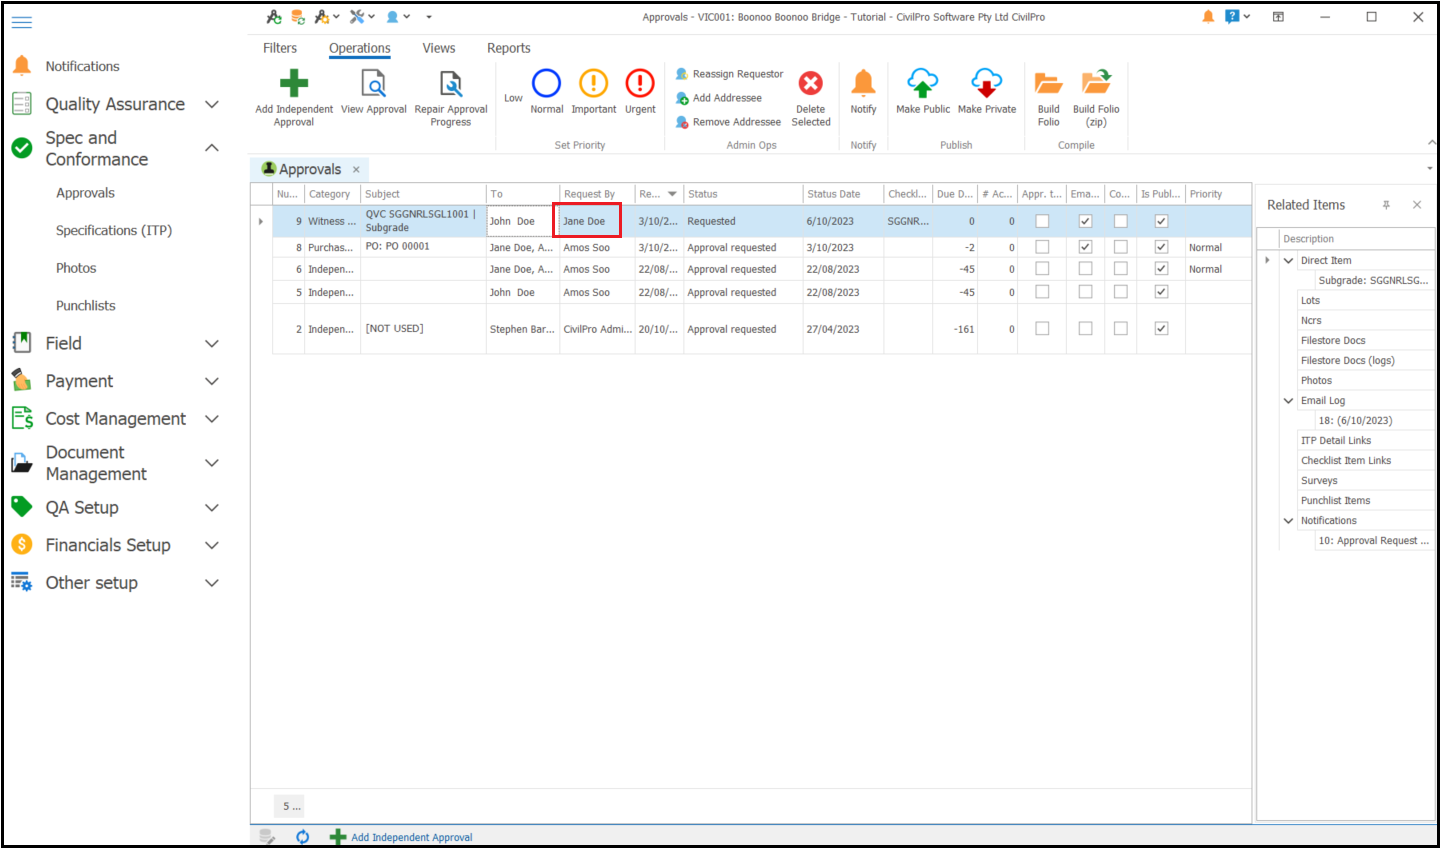Click Reassign Requestor
The width and height of the screenshot is (1440, 848).
click(x=729, y=74)
